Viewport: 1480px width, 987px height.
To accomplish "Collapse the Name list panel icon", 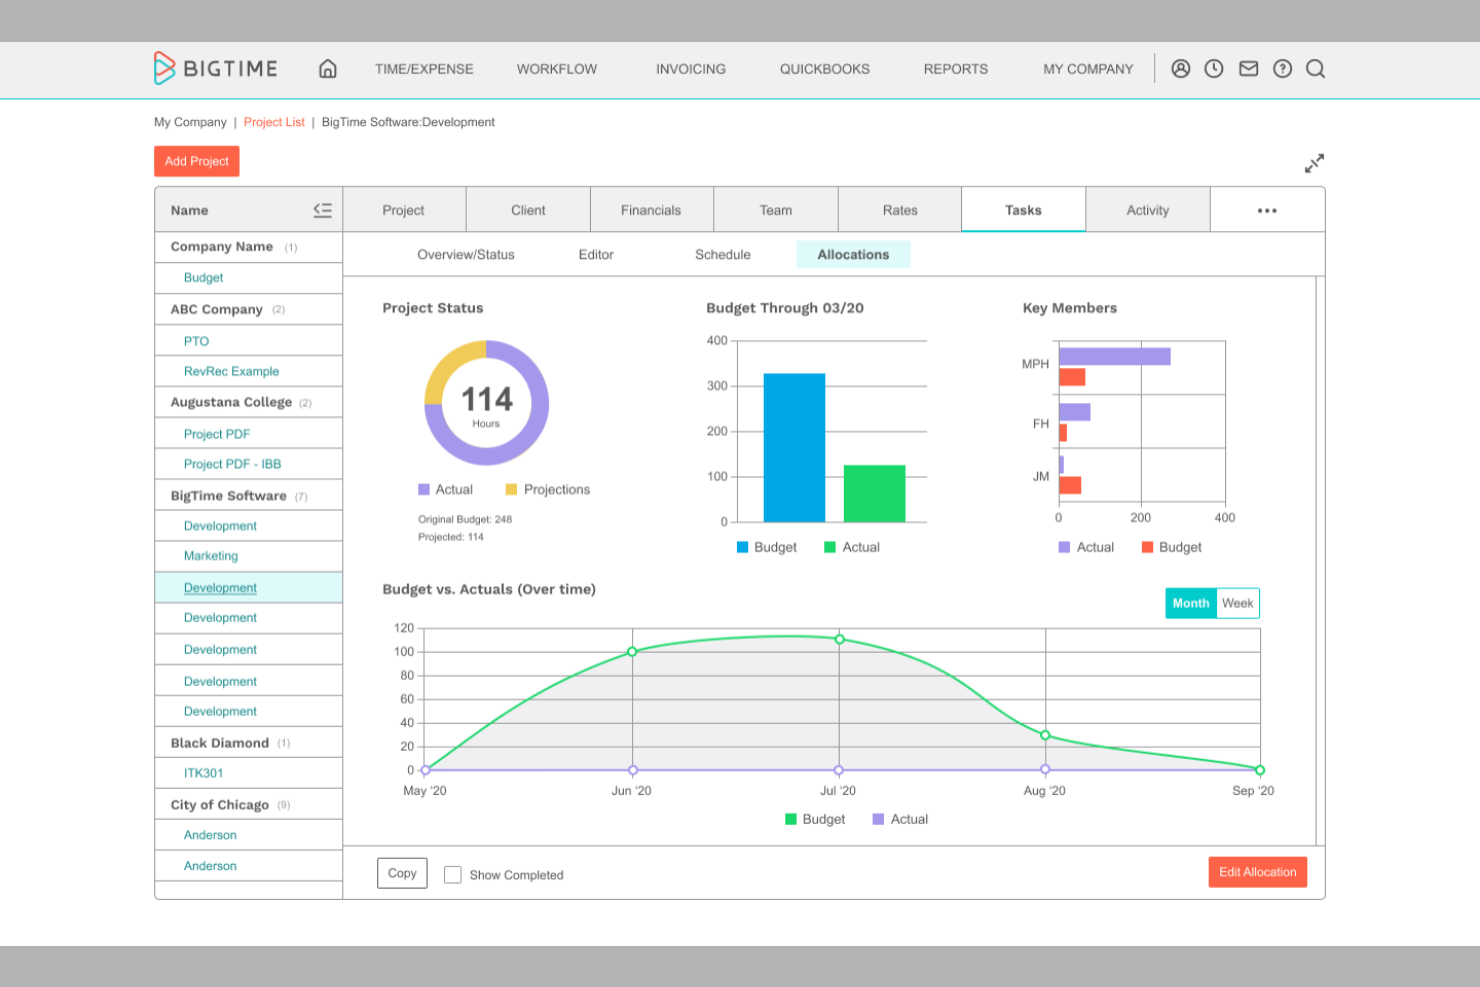I will (x=322, y=210).
